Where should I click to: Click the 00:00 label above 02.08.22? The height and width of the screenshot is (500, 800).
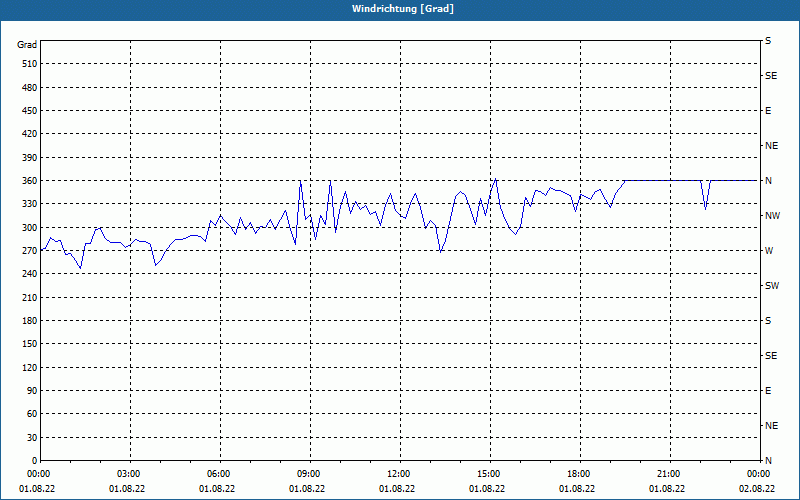757,474
